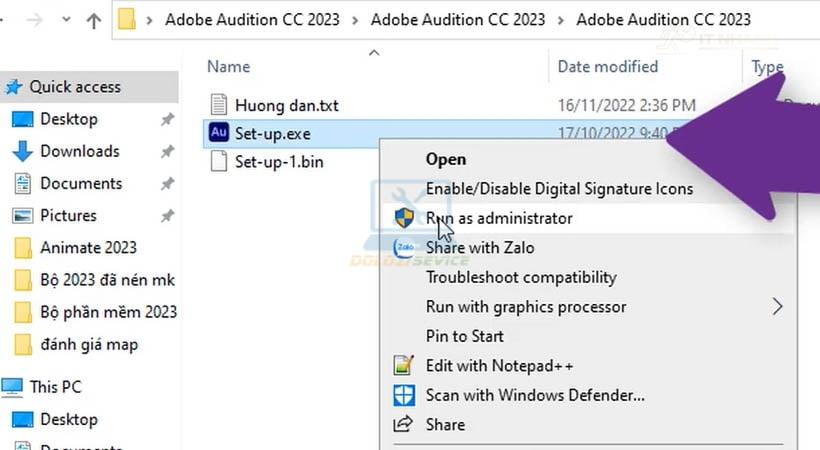This screenshot has height=450, width=820.
Task: Click the Set-up-1.bin blank file icon
Action: [219, 161]
